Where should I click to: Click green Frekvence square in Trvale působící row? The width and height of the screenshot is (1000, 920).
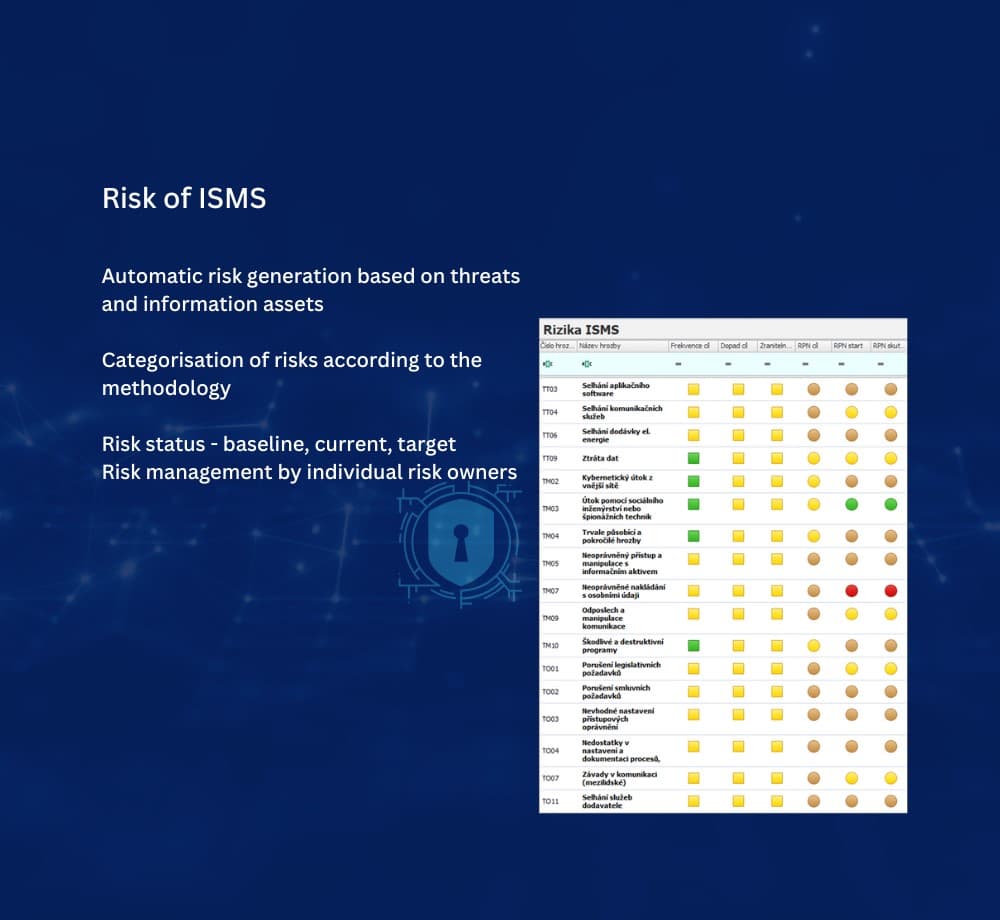click(694, 536)
